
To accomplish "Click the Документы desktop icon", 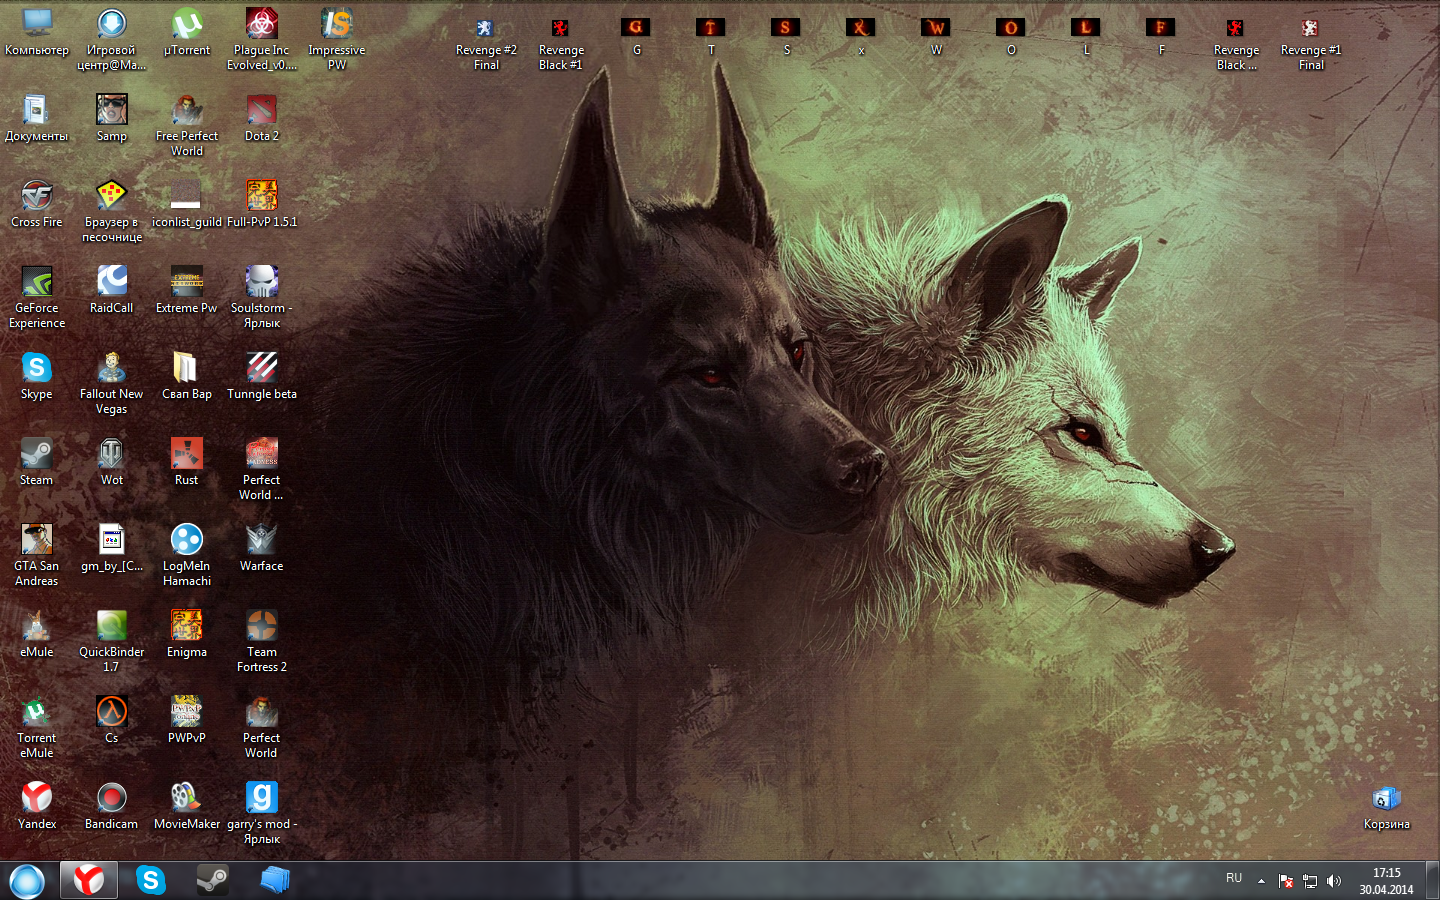I will (x=37, y=118).
